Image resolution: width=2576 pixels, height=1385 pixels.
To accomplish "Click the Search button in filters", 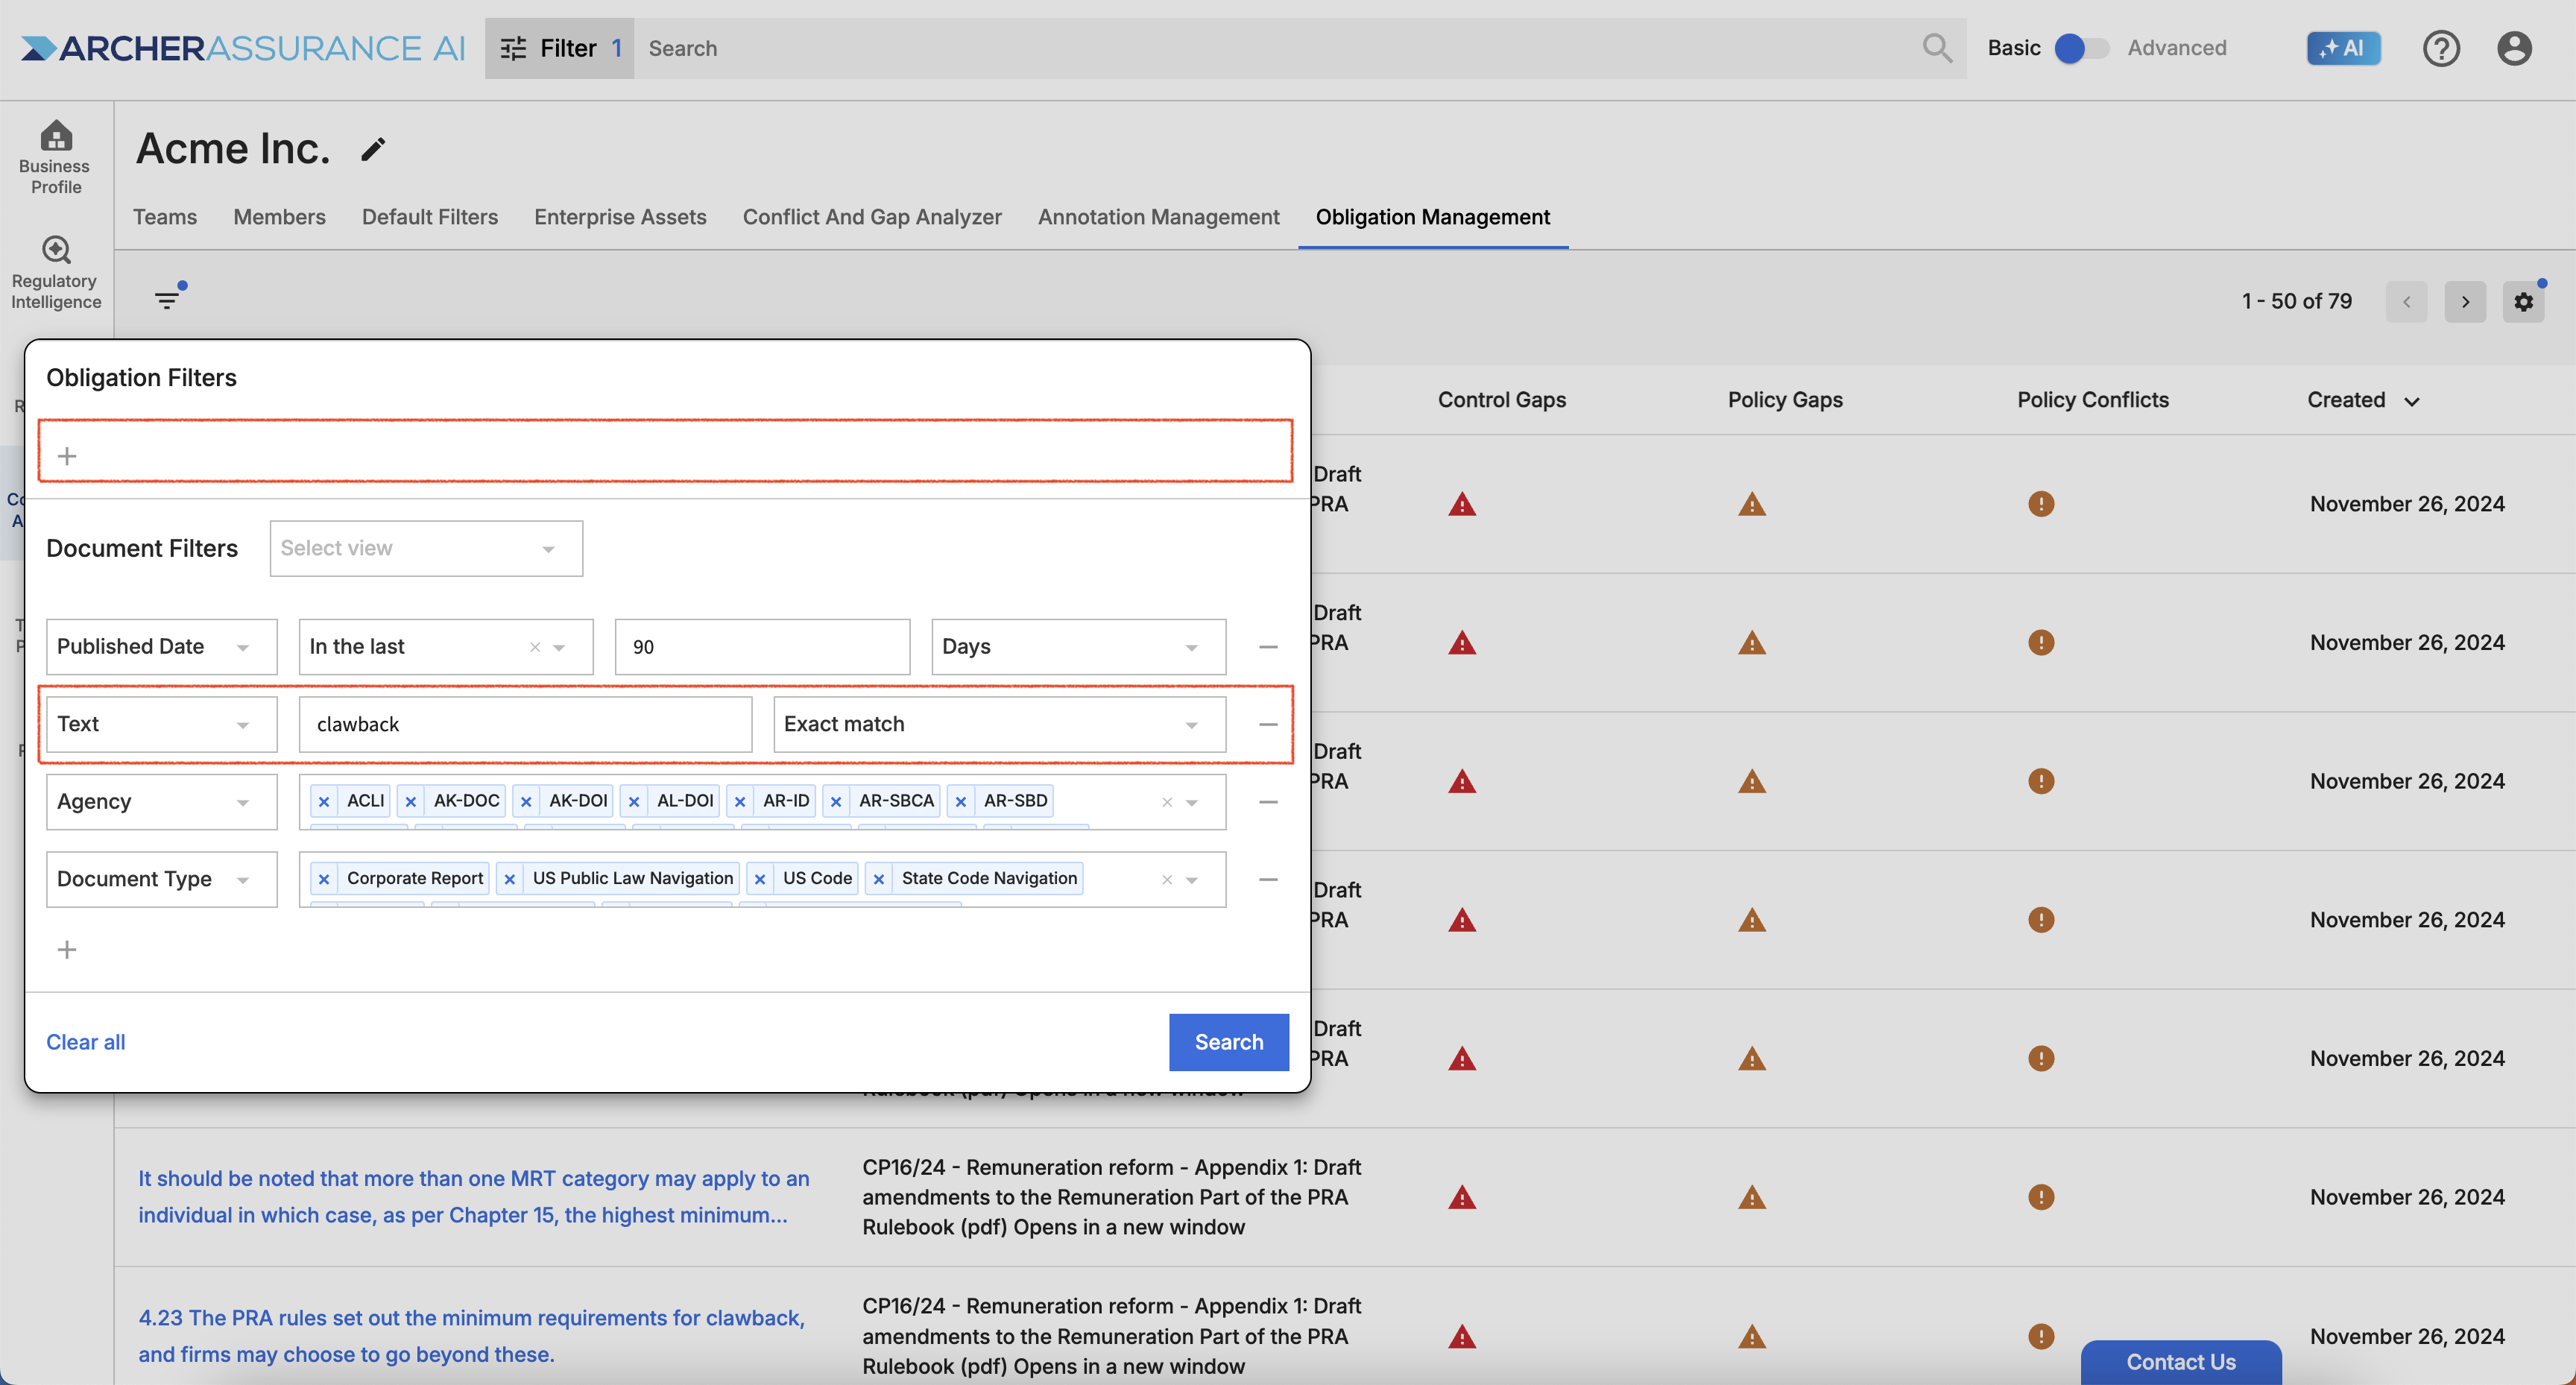I will [1228, 1042].
